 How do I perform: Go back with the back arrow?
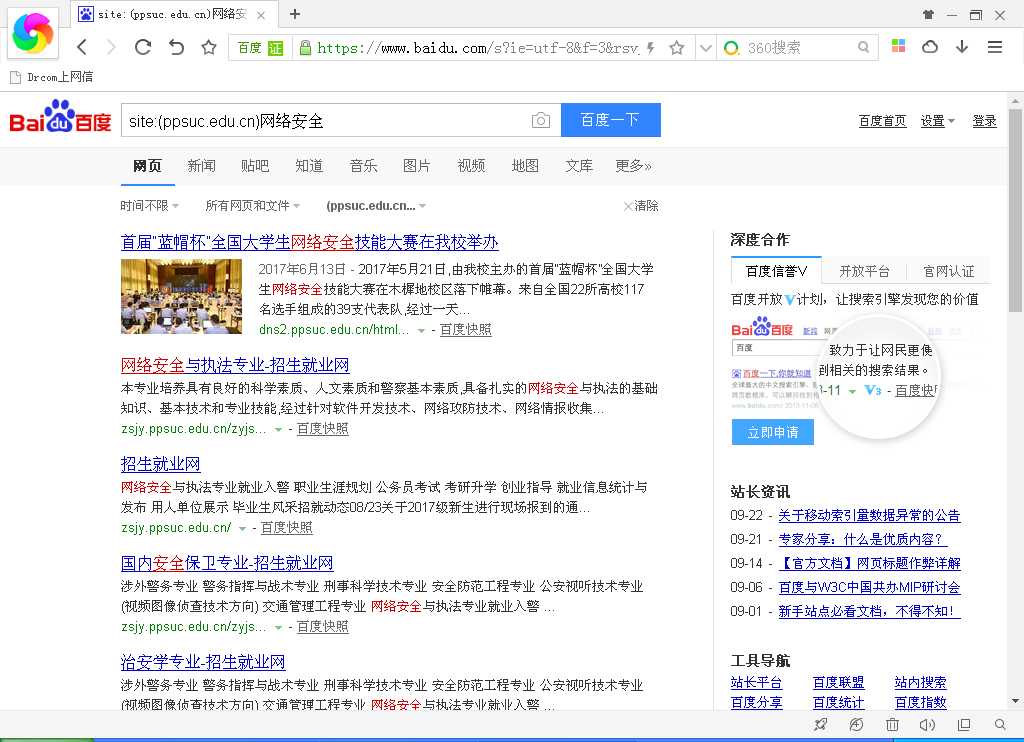82,47
